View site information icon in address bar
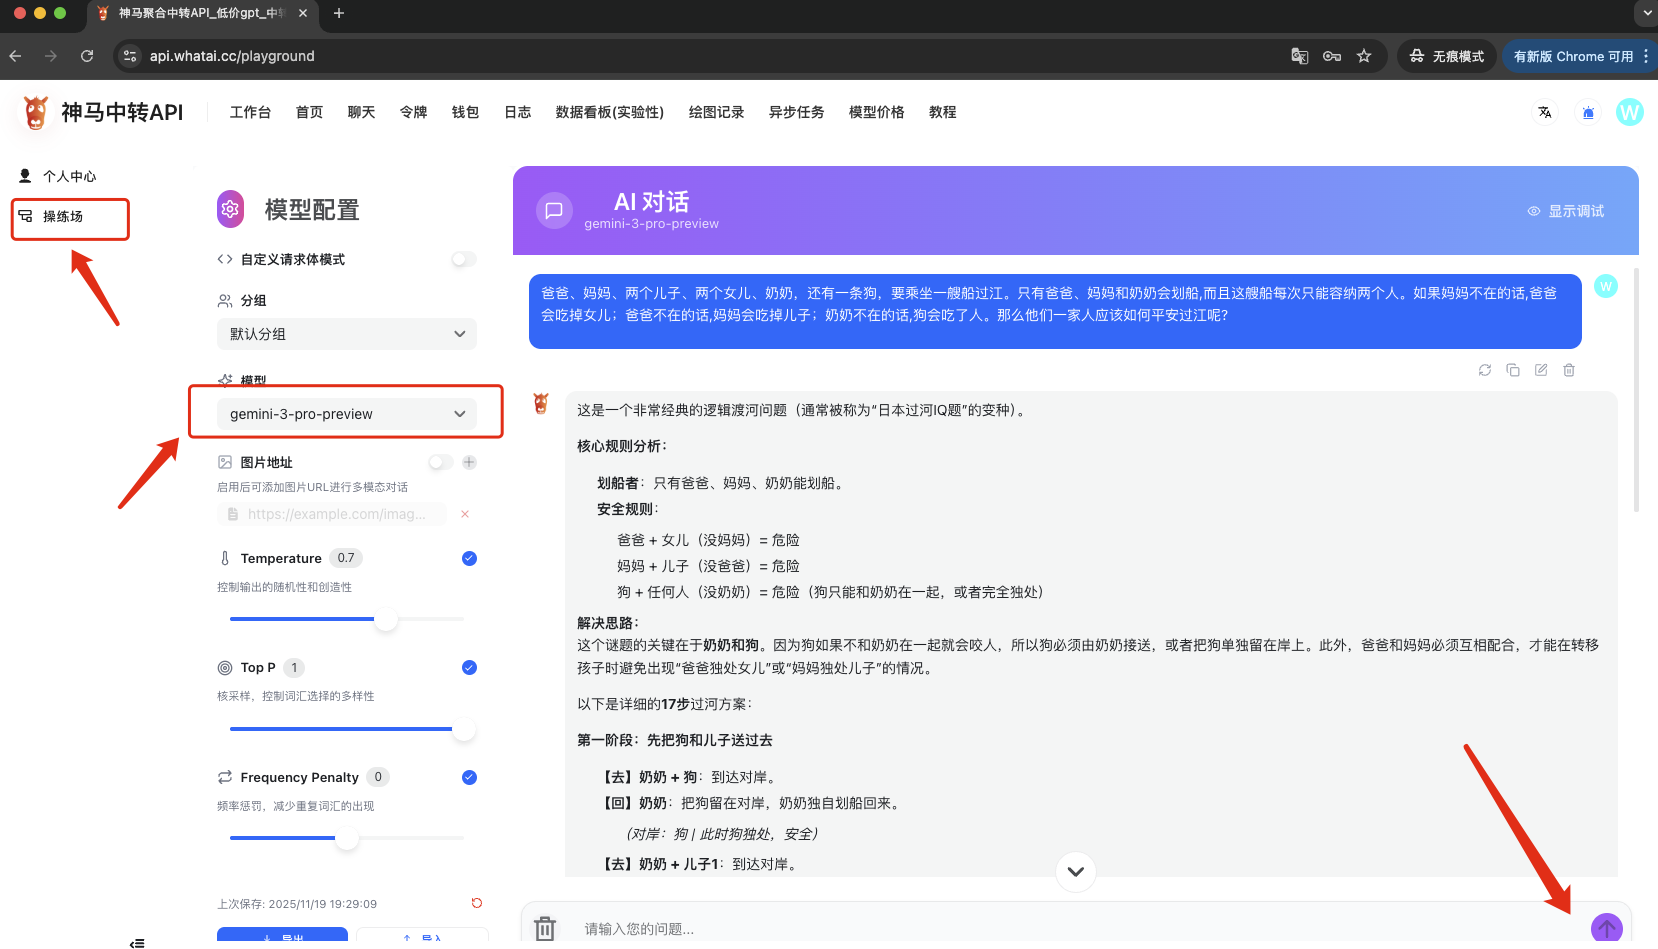The height and width of the screenshot is (949, 1658). pyautogui.click(x=130, y=56)
